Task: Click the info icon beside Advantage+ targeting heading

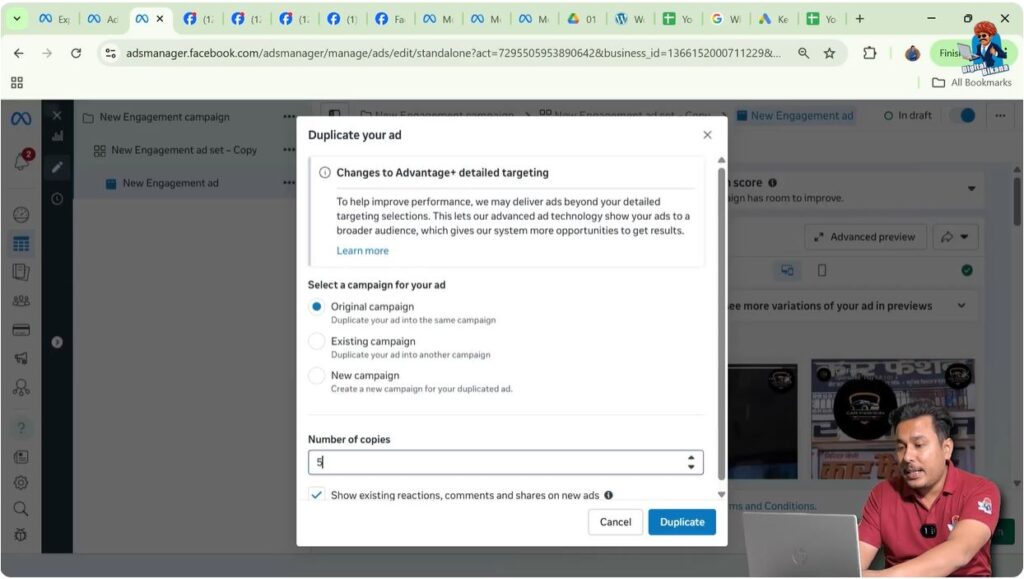Action: [x=325, y=173]
